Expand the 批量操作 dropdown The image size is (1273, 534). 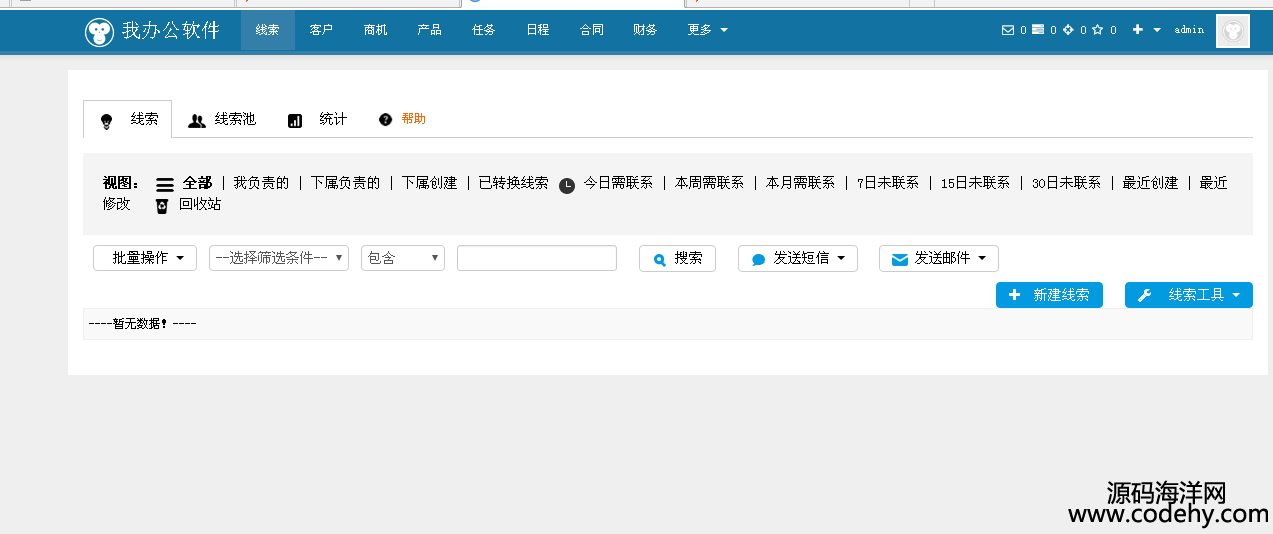point(145,258)
